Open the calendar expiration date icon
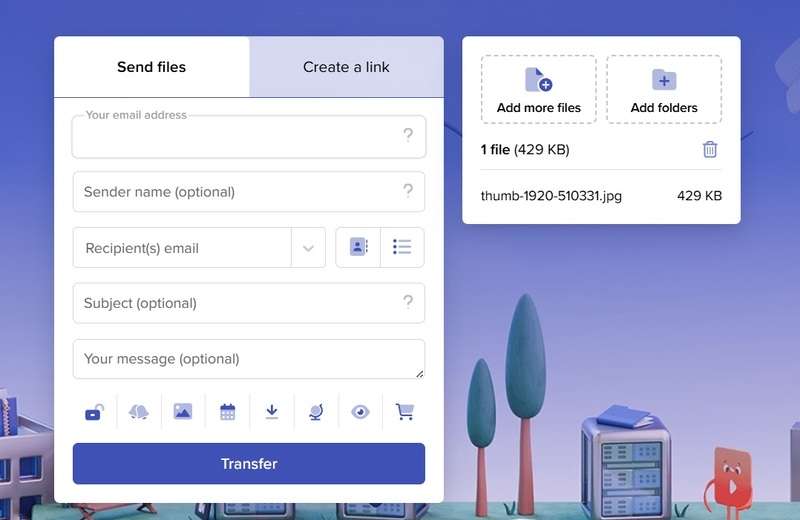The image size is (800, 520). pyautogui.click(x=227, y=411)
